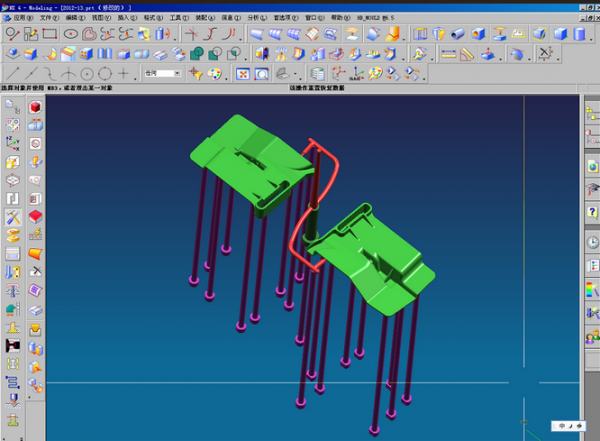Click the Tube feature icon
Screen dimensions: 600x441
pos(457,34)
